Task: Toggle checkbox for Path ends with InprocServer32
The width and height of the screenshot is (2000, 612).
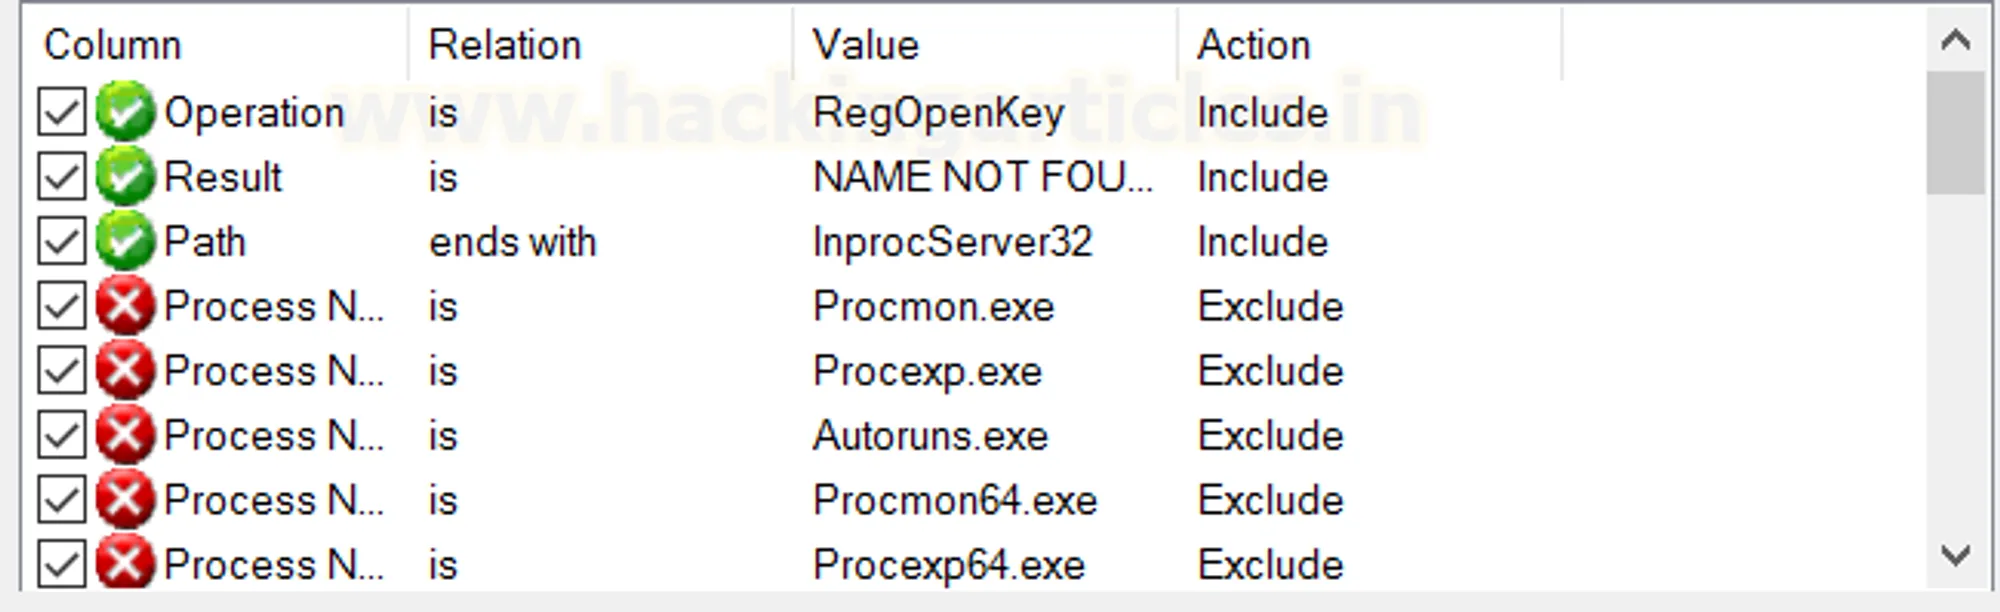Action: [x=62, y=241]
